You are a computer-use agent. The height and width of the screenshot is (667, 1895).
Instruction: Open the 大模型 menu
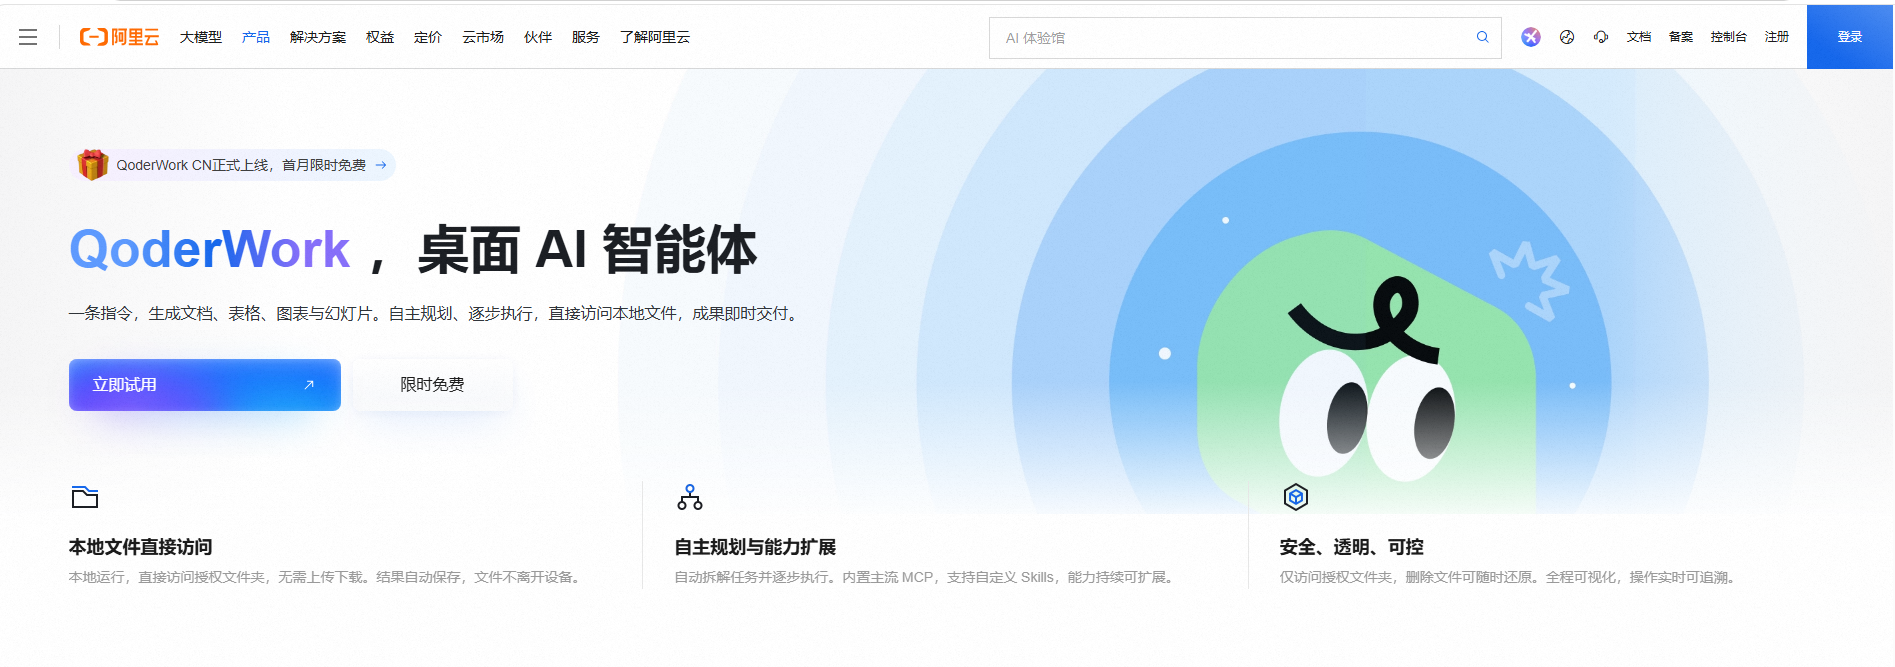coord(201,37)
